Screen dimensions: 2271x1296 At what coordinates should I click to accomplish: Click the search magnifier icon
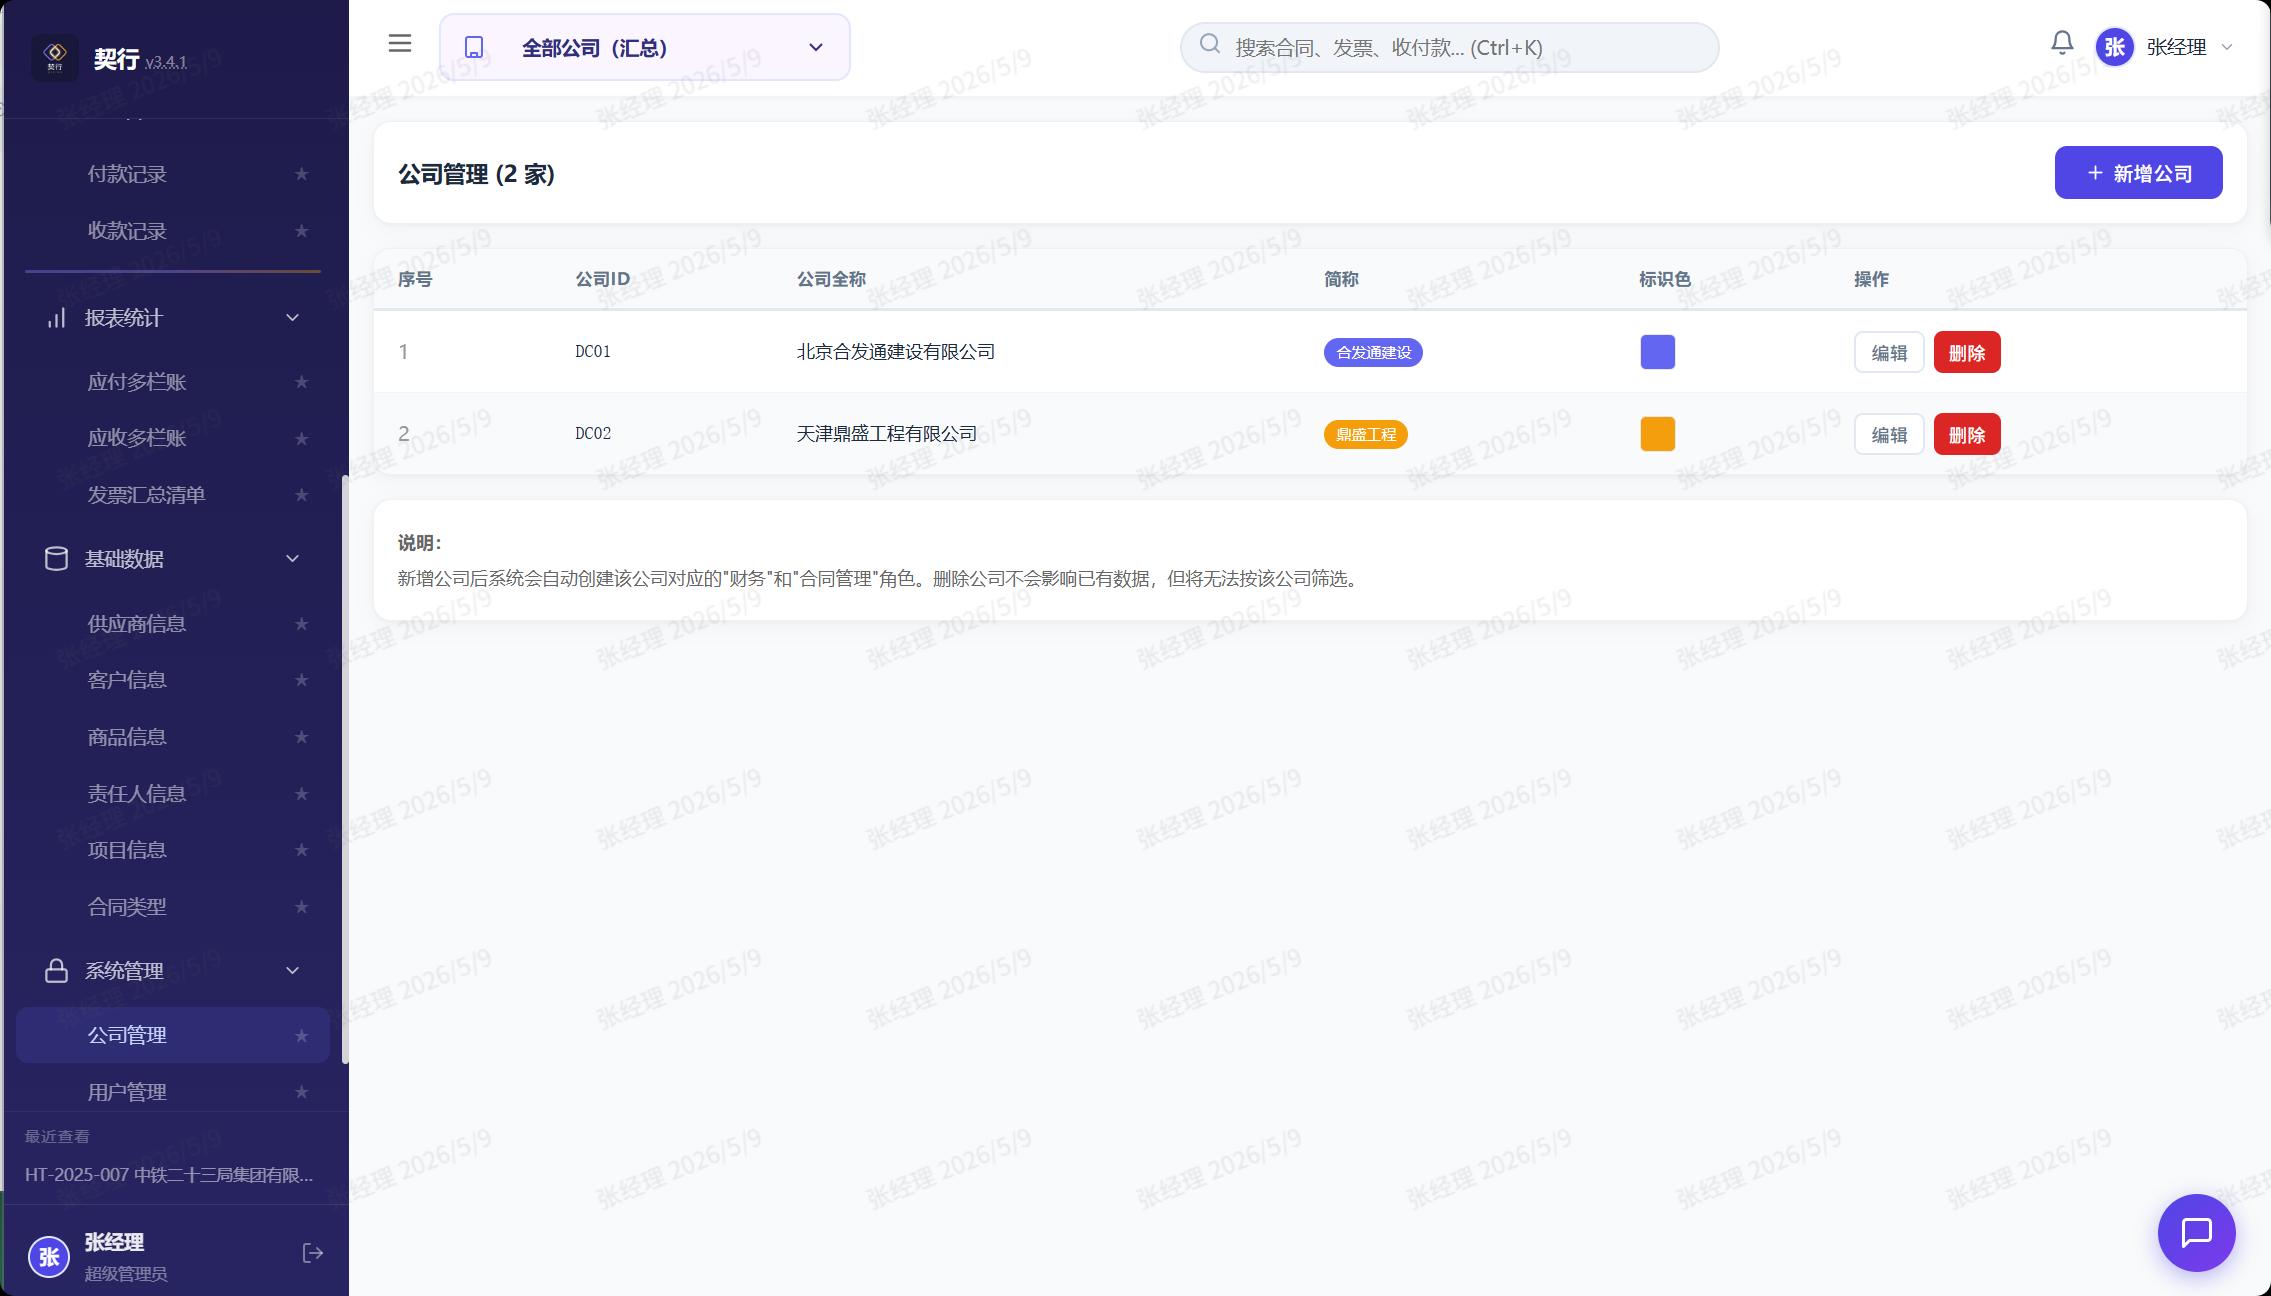click(1210, 44)
